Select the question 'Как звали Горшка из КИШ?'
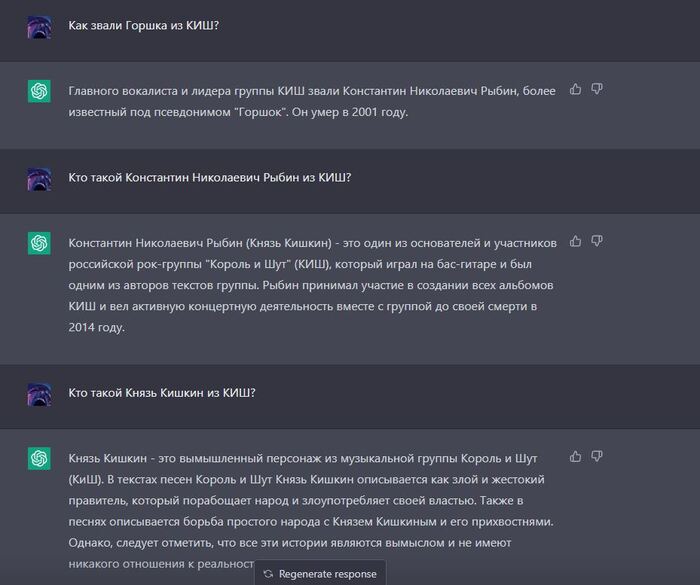The width and height of the screenshot is (700, 585). click(x=144, y=25)
